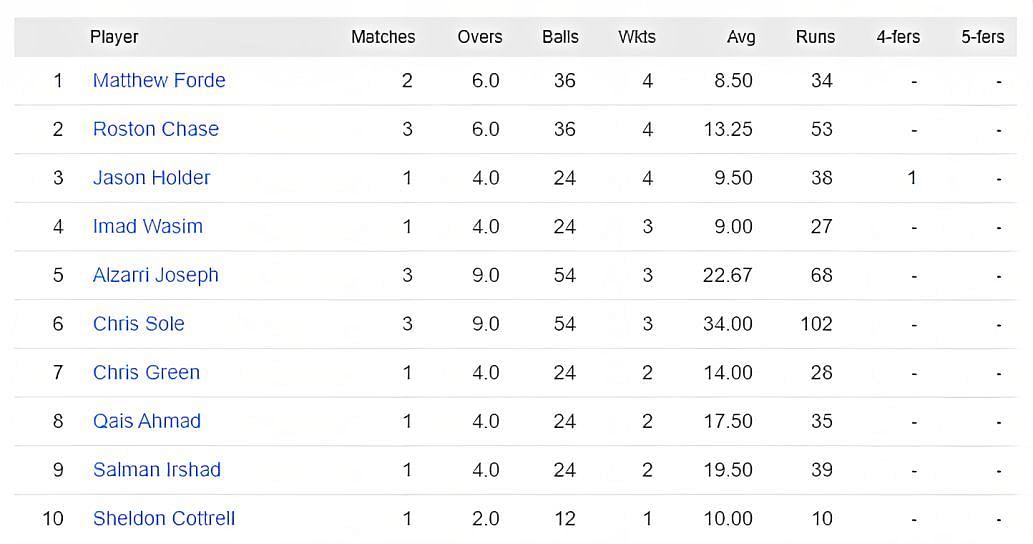Click Jason Holder's 4-fers value cell
The width and height of the screenshot is (1033, 544).
coord(912,178)
